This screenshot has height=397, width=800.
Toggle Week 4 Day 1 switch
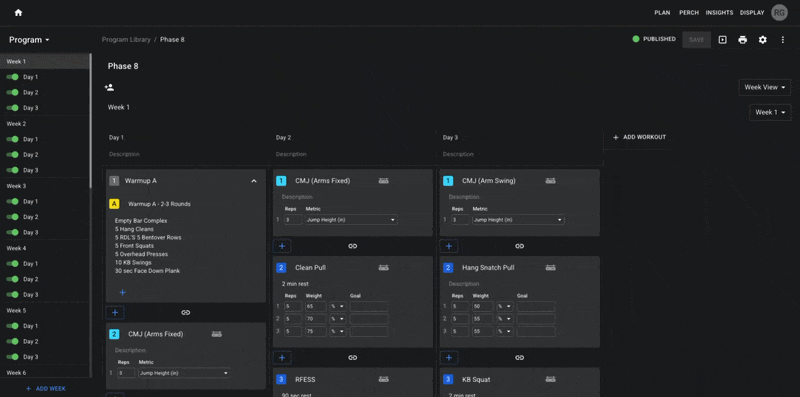(x=13, y=264)
